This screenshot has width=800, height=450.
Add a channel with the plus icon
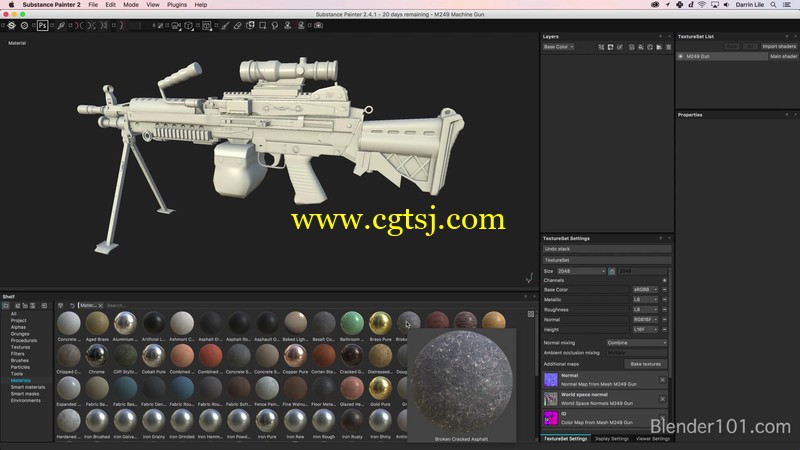[x=664, y=281]
